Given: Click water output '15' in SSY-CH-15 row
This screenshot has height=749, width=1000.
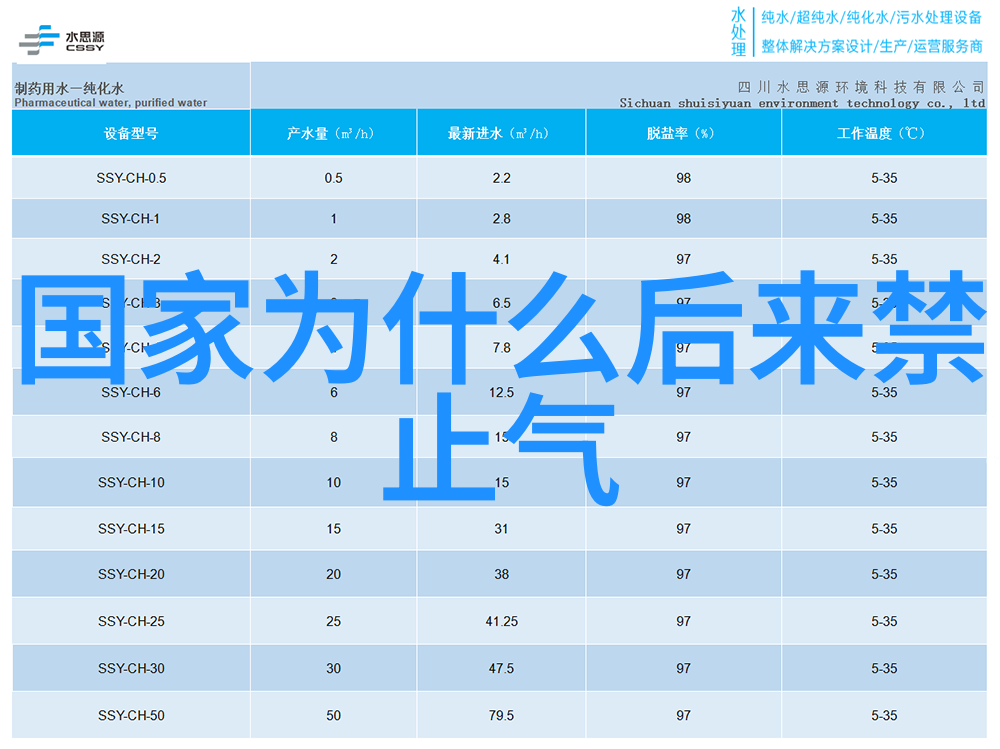Looking at the screenshot, I should 334,529.
